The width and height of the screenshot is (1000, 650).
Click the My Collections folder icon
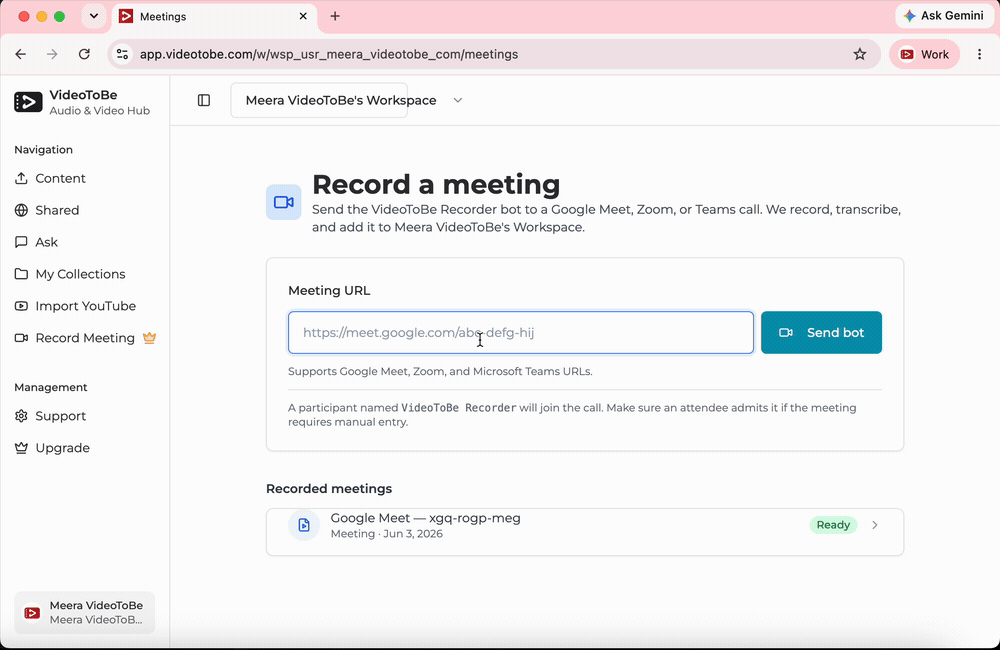(21, 274)
